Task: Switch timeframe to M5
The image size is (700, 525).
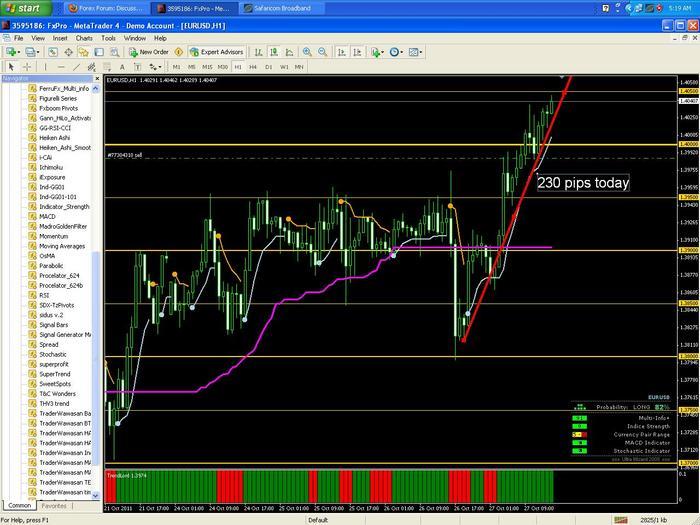Action: click(x=192, y=67)
